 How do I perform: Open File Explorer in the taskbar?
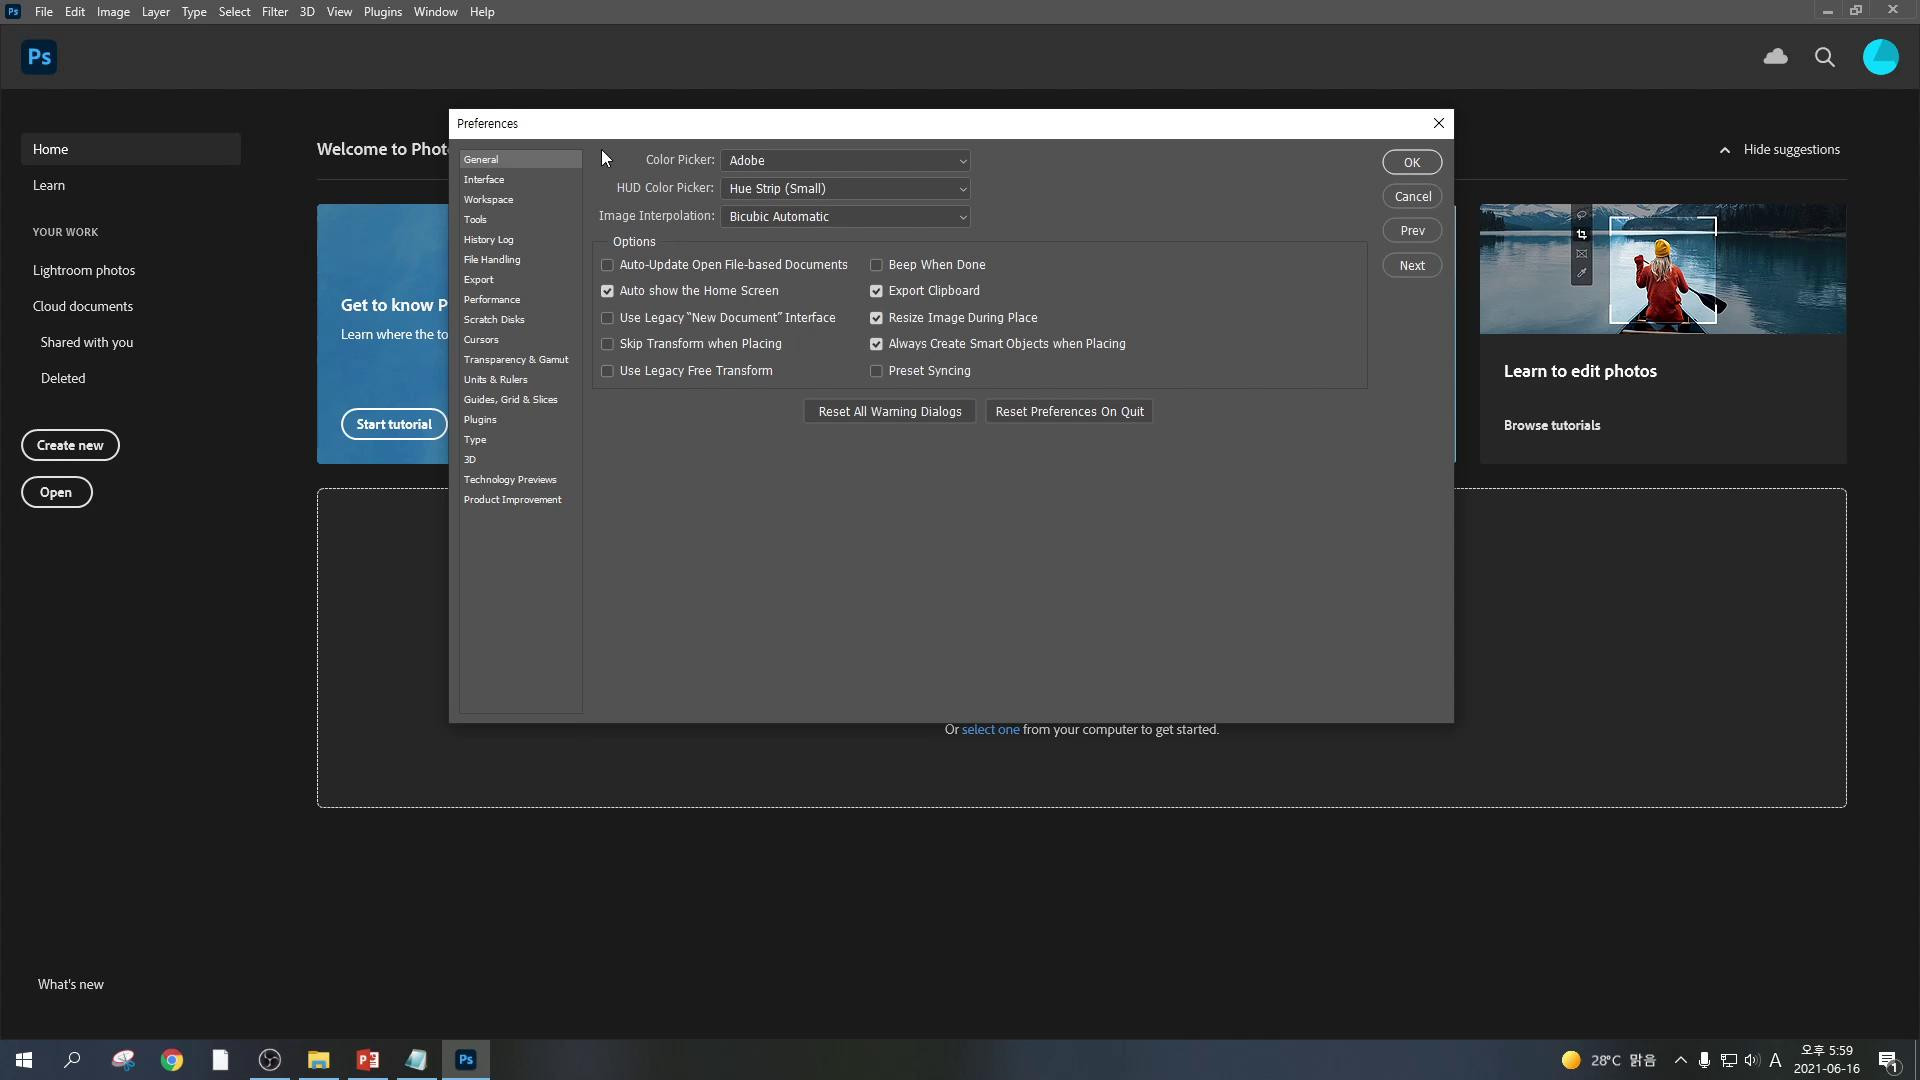point(318,1060)
